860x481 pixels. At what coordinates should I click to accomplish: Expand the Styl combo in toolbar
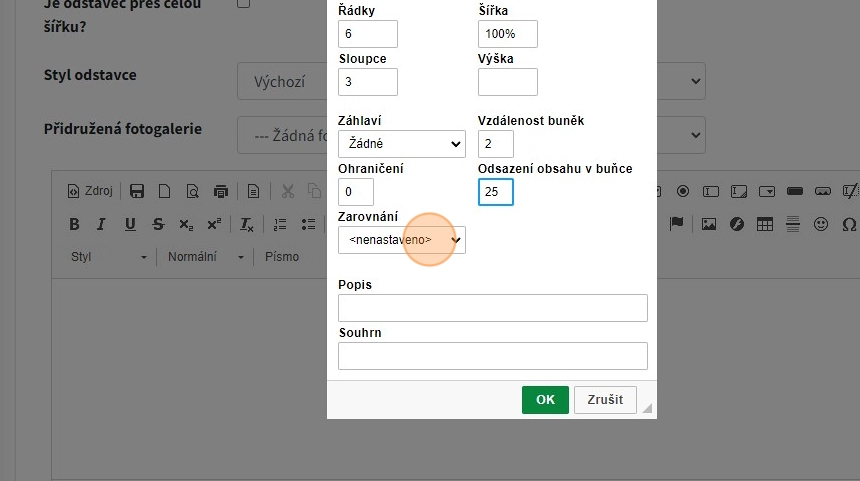(x=108, y=257)
